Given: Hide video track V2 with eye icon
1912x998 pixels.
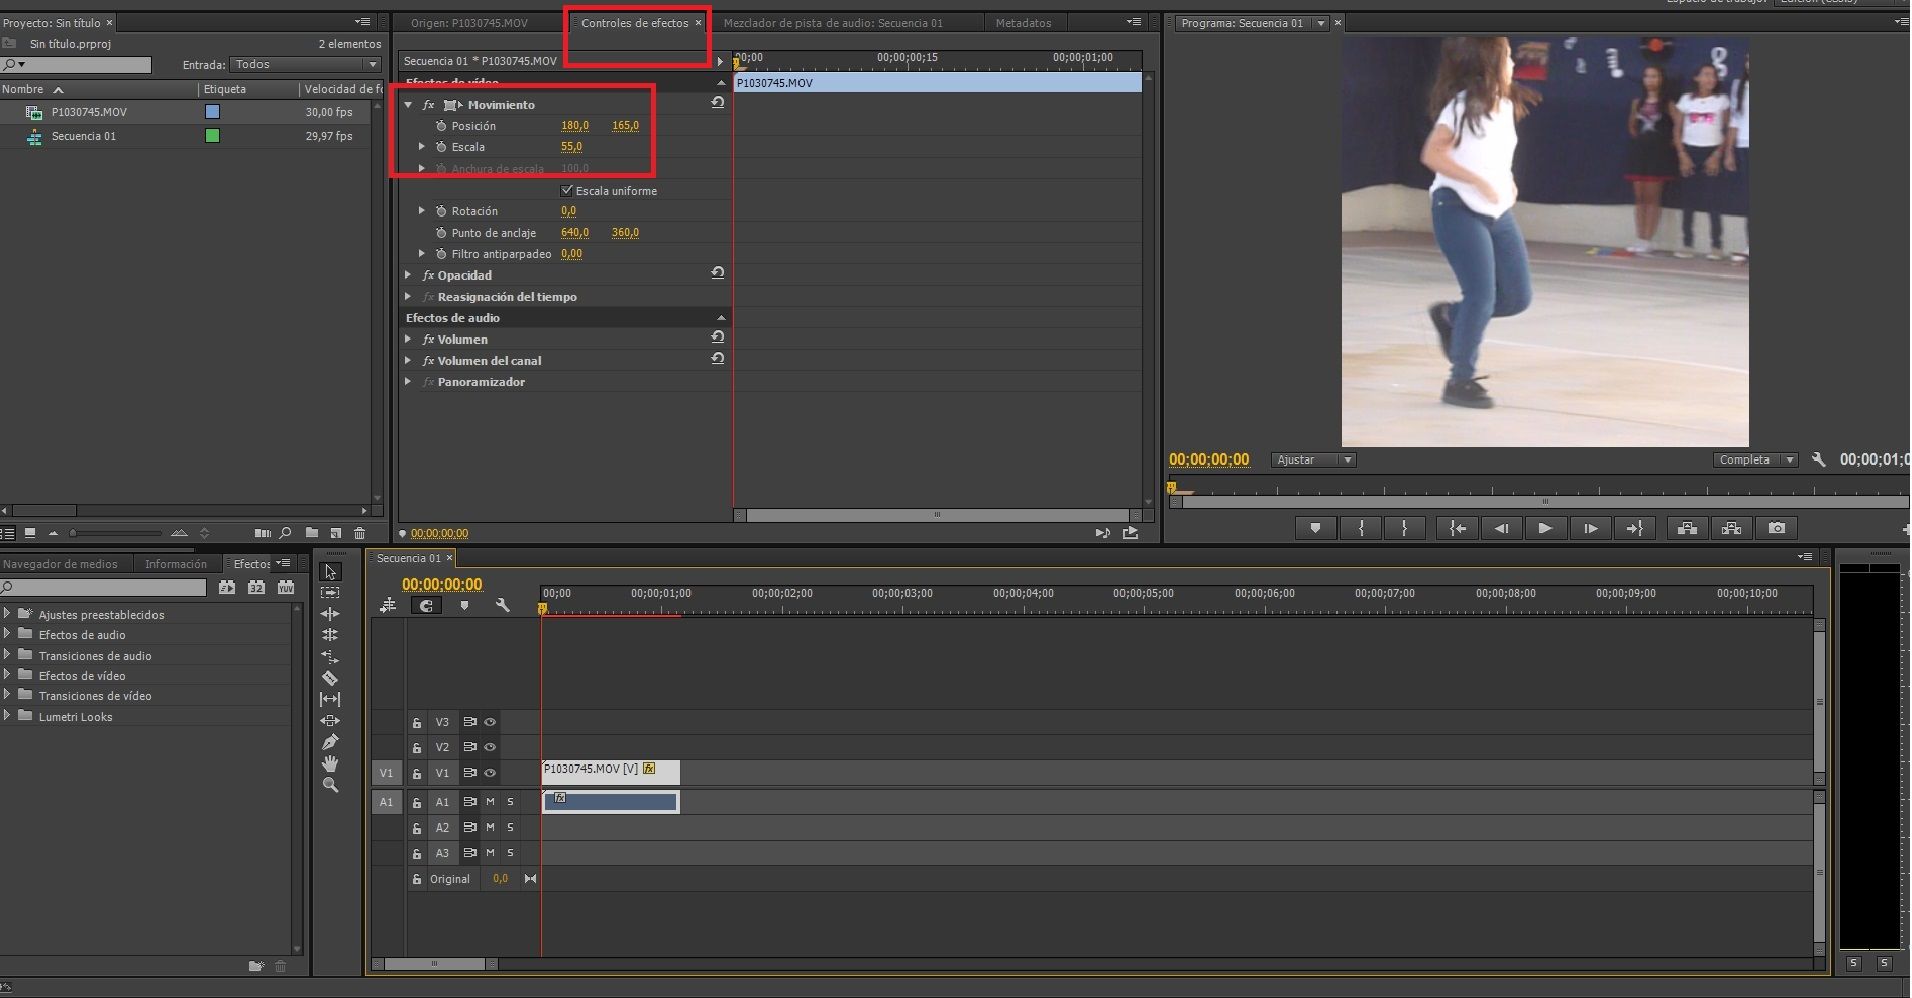Looking at the screenshot, I should pos(490,747).
